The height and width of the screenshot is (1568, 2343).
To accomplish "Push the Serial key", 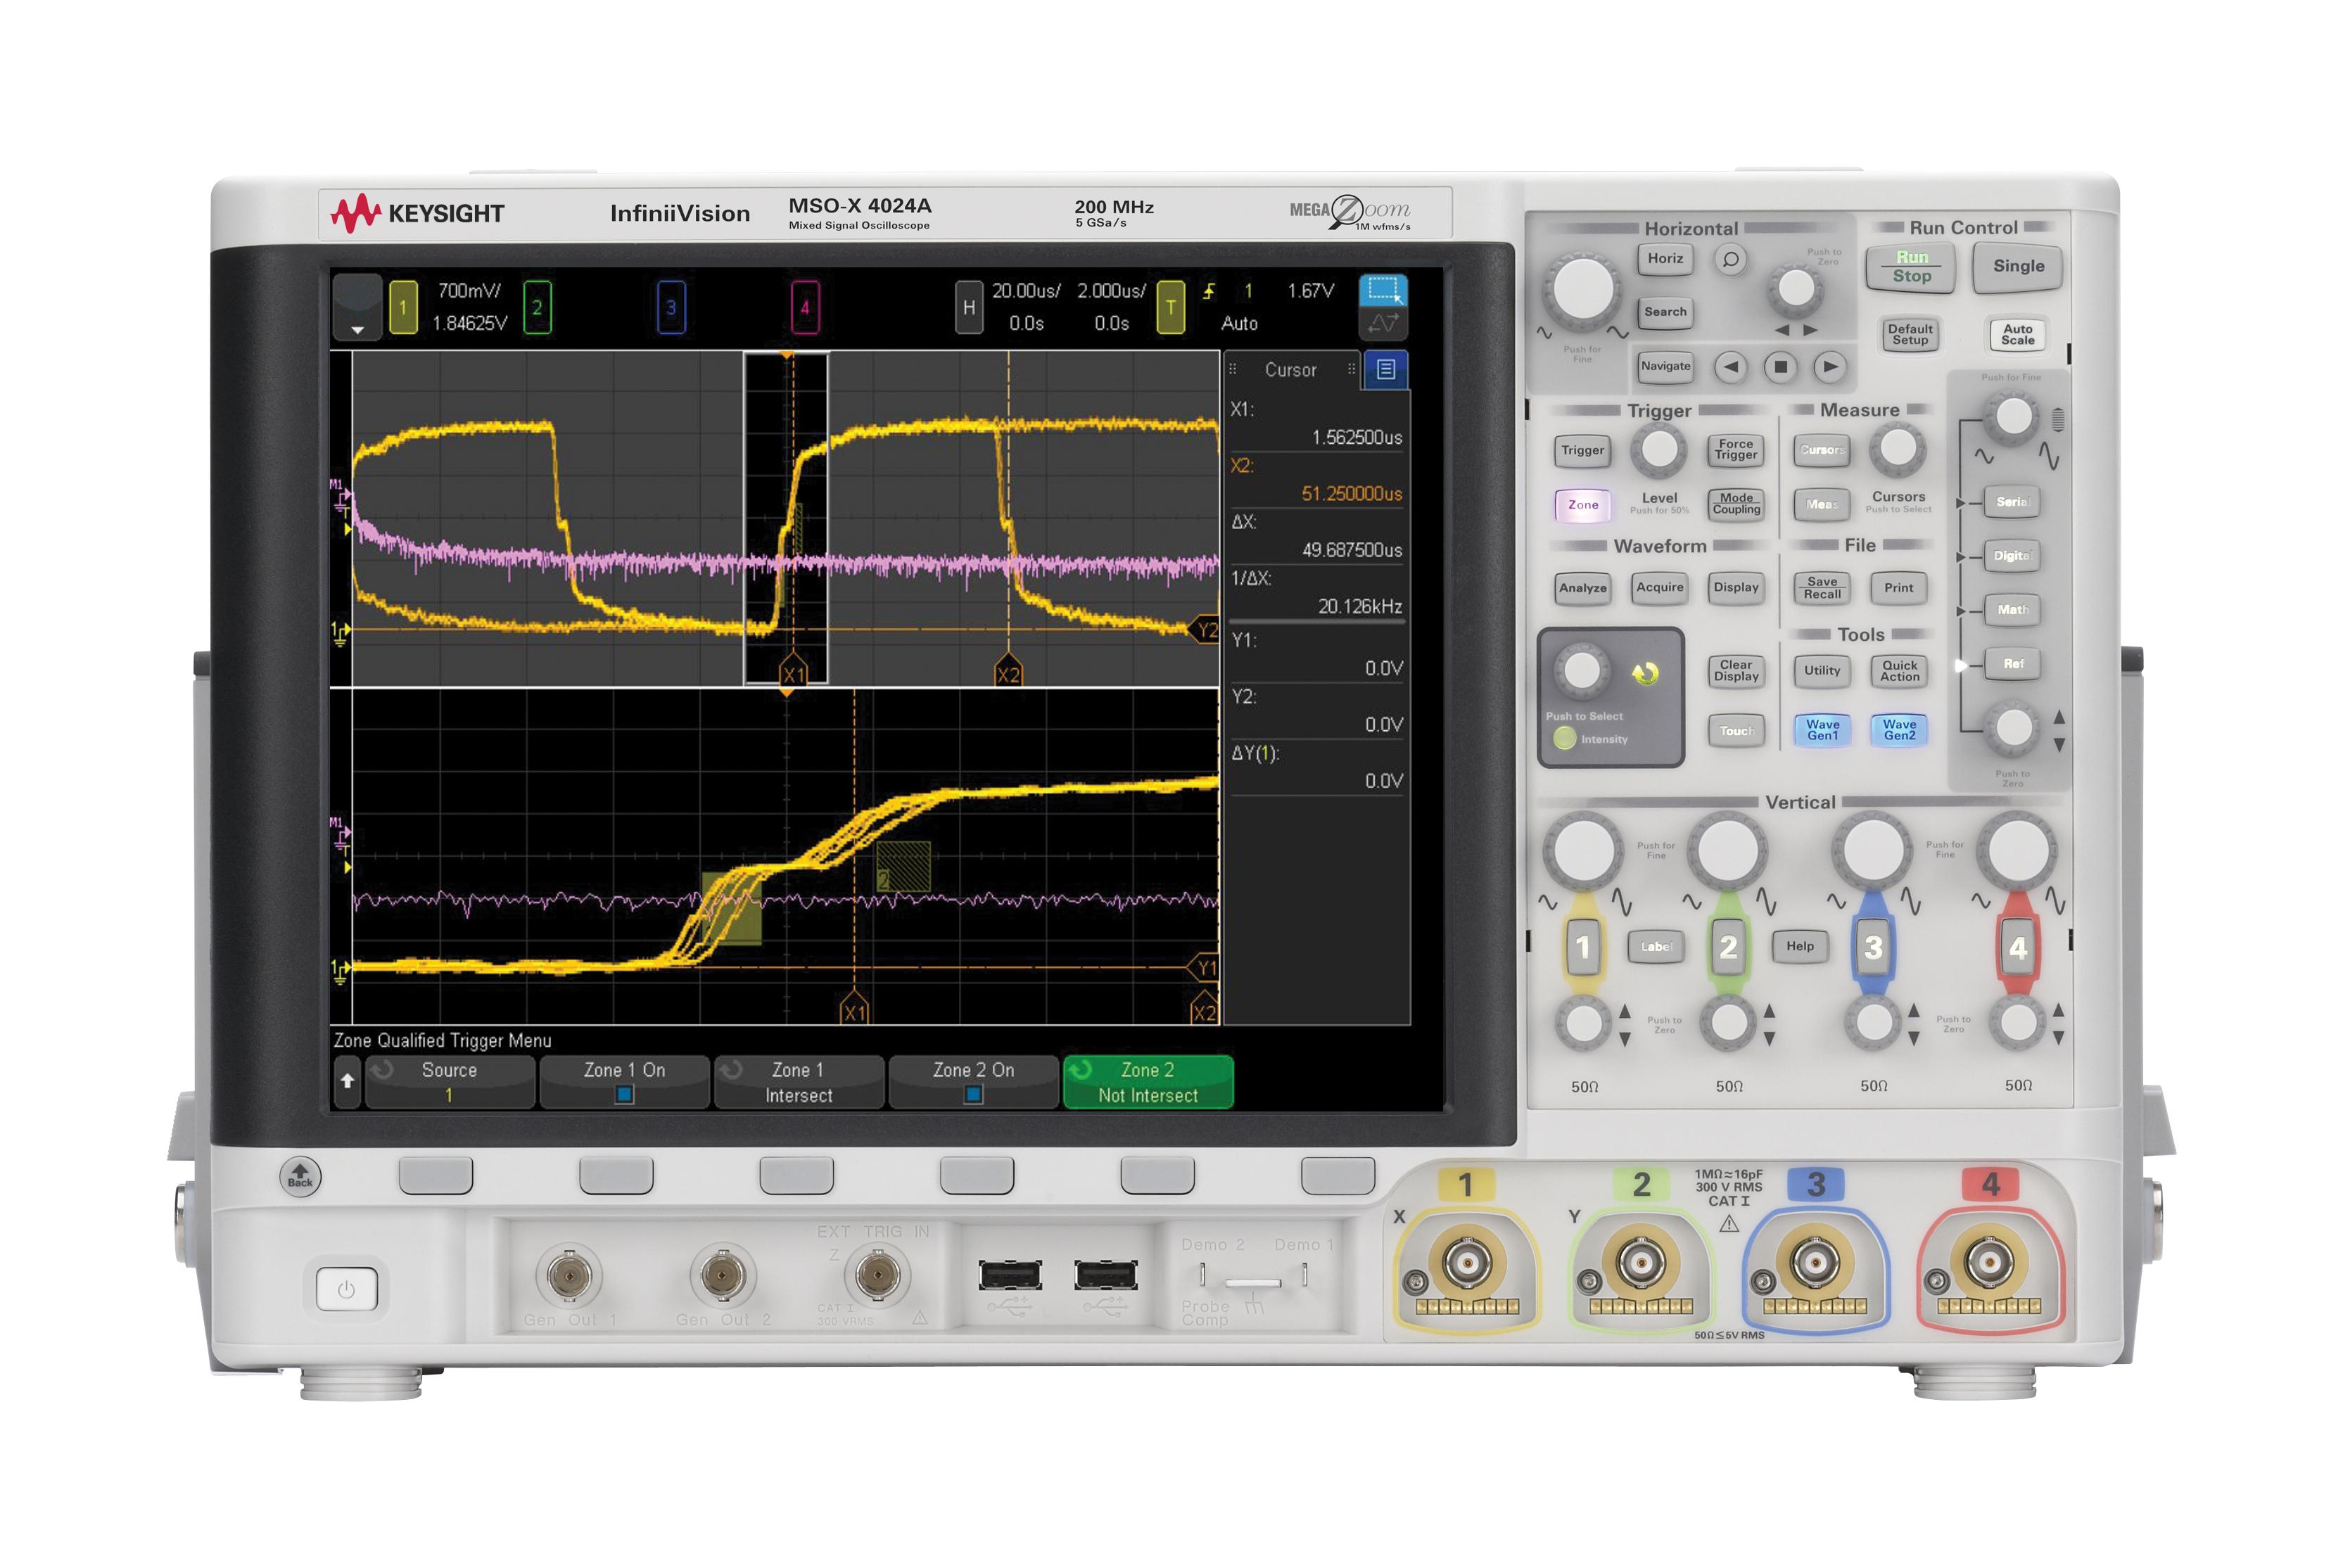I will 2012,502.
